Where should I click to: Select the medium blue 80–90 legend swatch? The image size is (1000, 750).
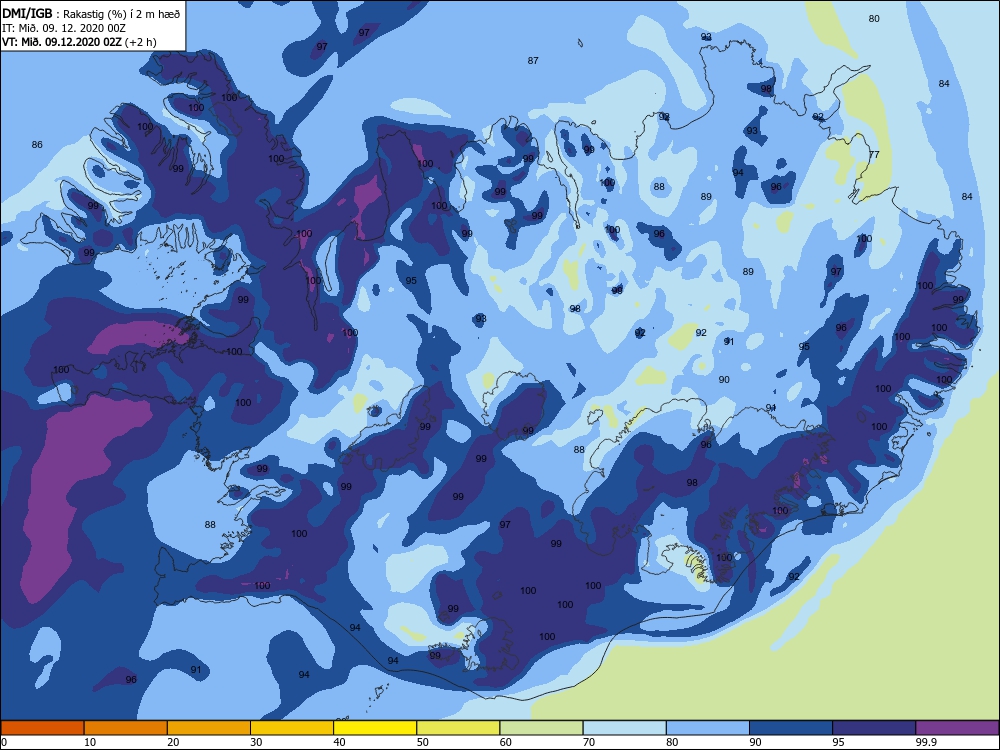point(708,728)
